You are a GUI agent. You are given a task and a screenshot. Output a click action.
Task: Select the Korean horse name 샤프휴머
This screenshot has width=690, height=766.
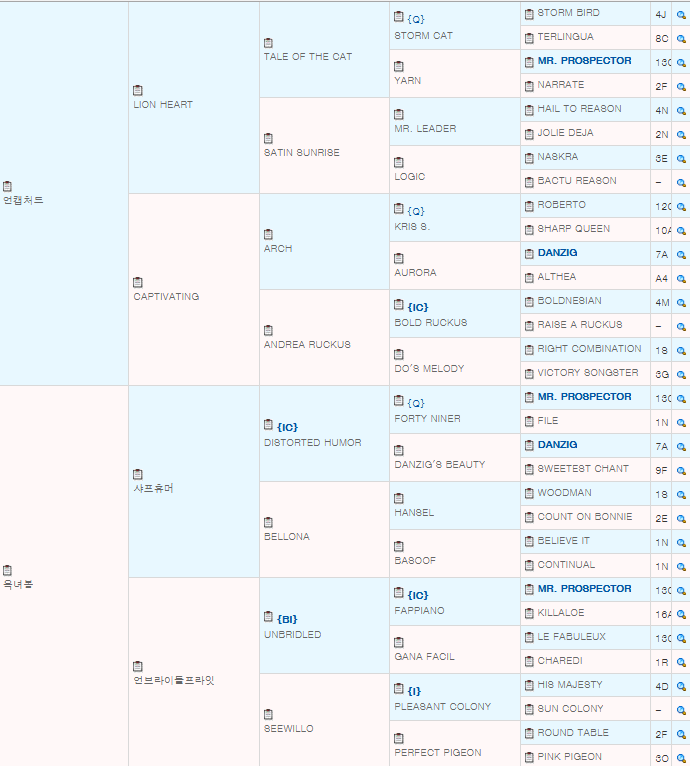(153, 489)
